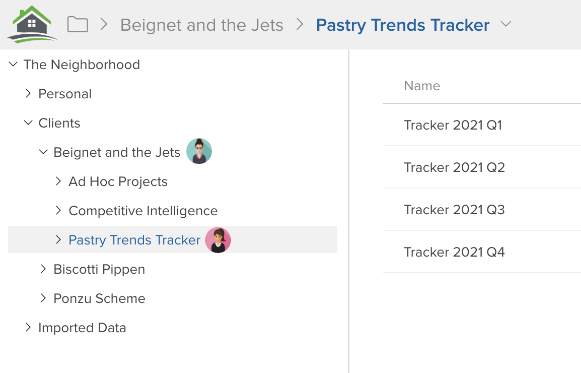Expand Competitive Intelligence chevron
Screen dimensions: 581x373
coord(58,210)
